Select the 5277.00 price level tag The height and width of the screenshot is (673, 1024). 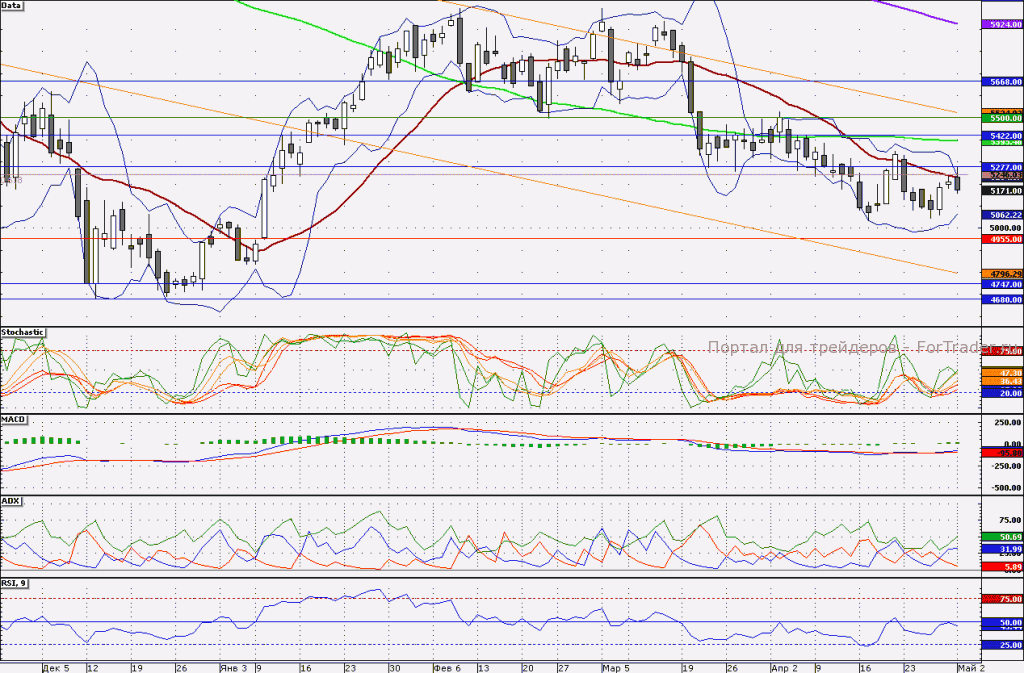pos(1002,167)
